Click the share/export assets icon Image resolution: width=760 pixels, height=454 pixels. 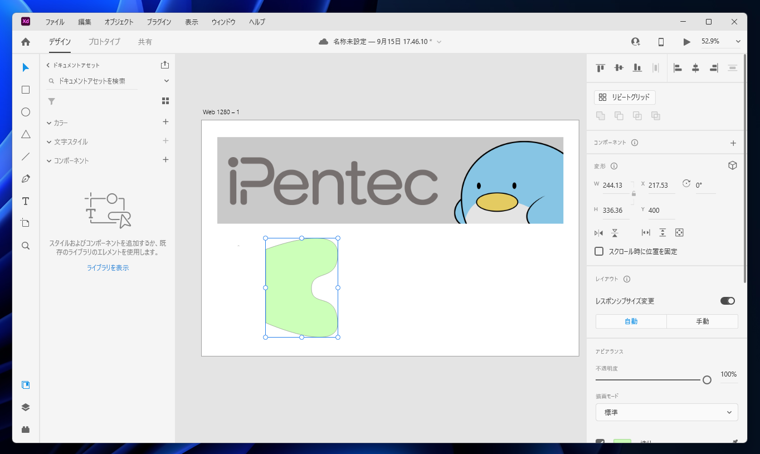tap(165, 65)
